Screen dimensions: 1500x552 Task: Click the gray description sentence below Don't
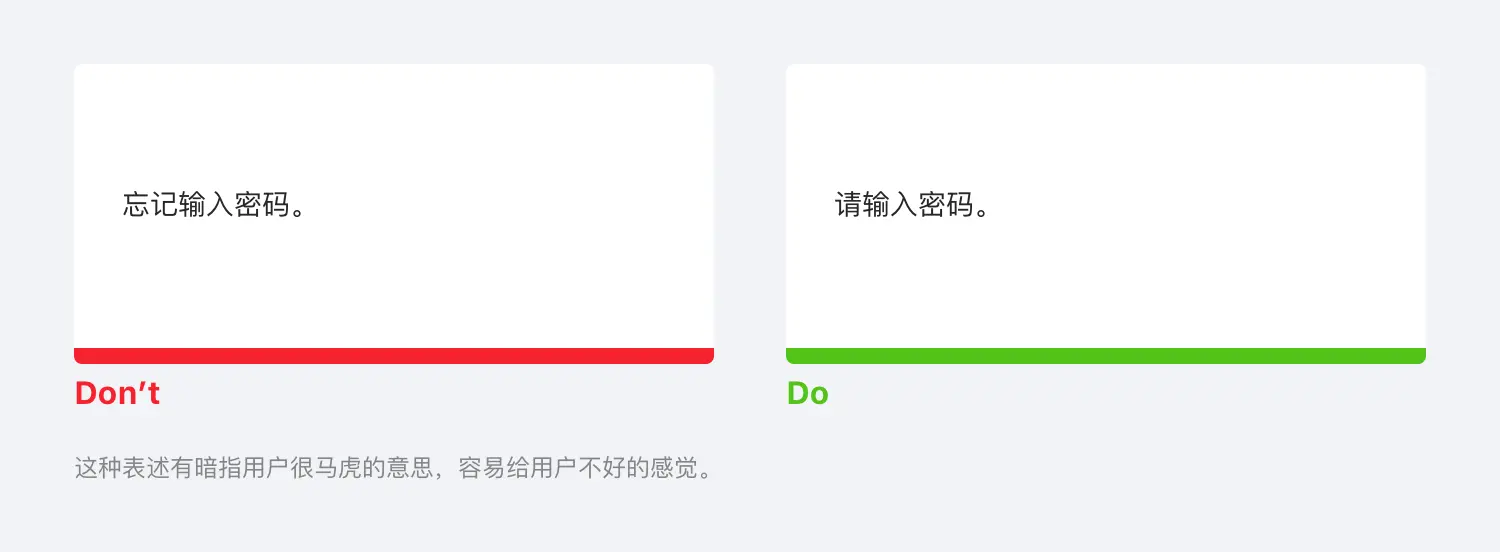[396, 468]
